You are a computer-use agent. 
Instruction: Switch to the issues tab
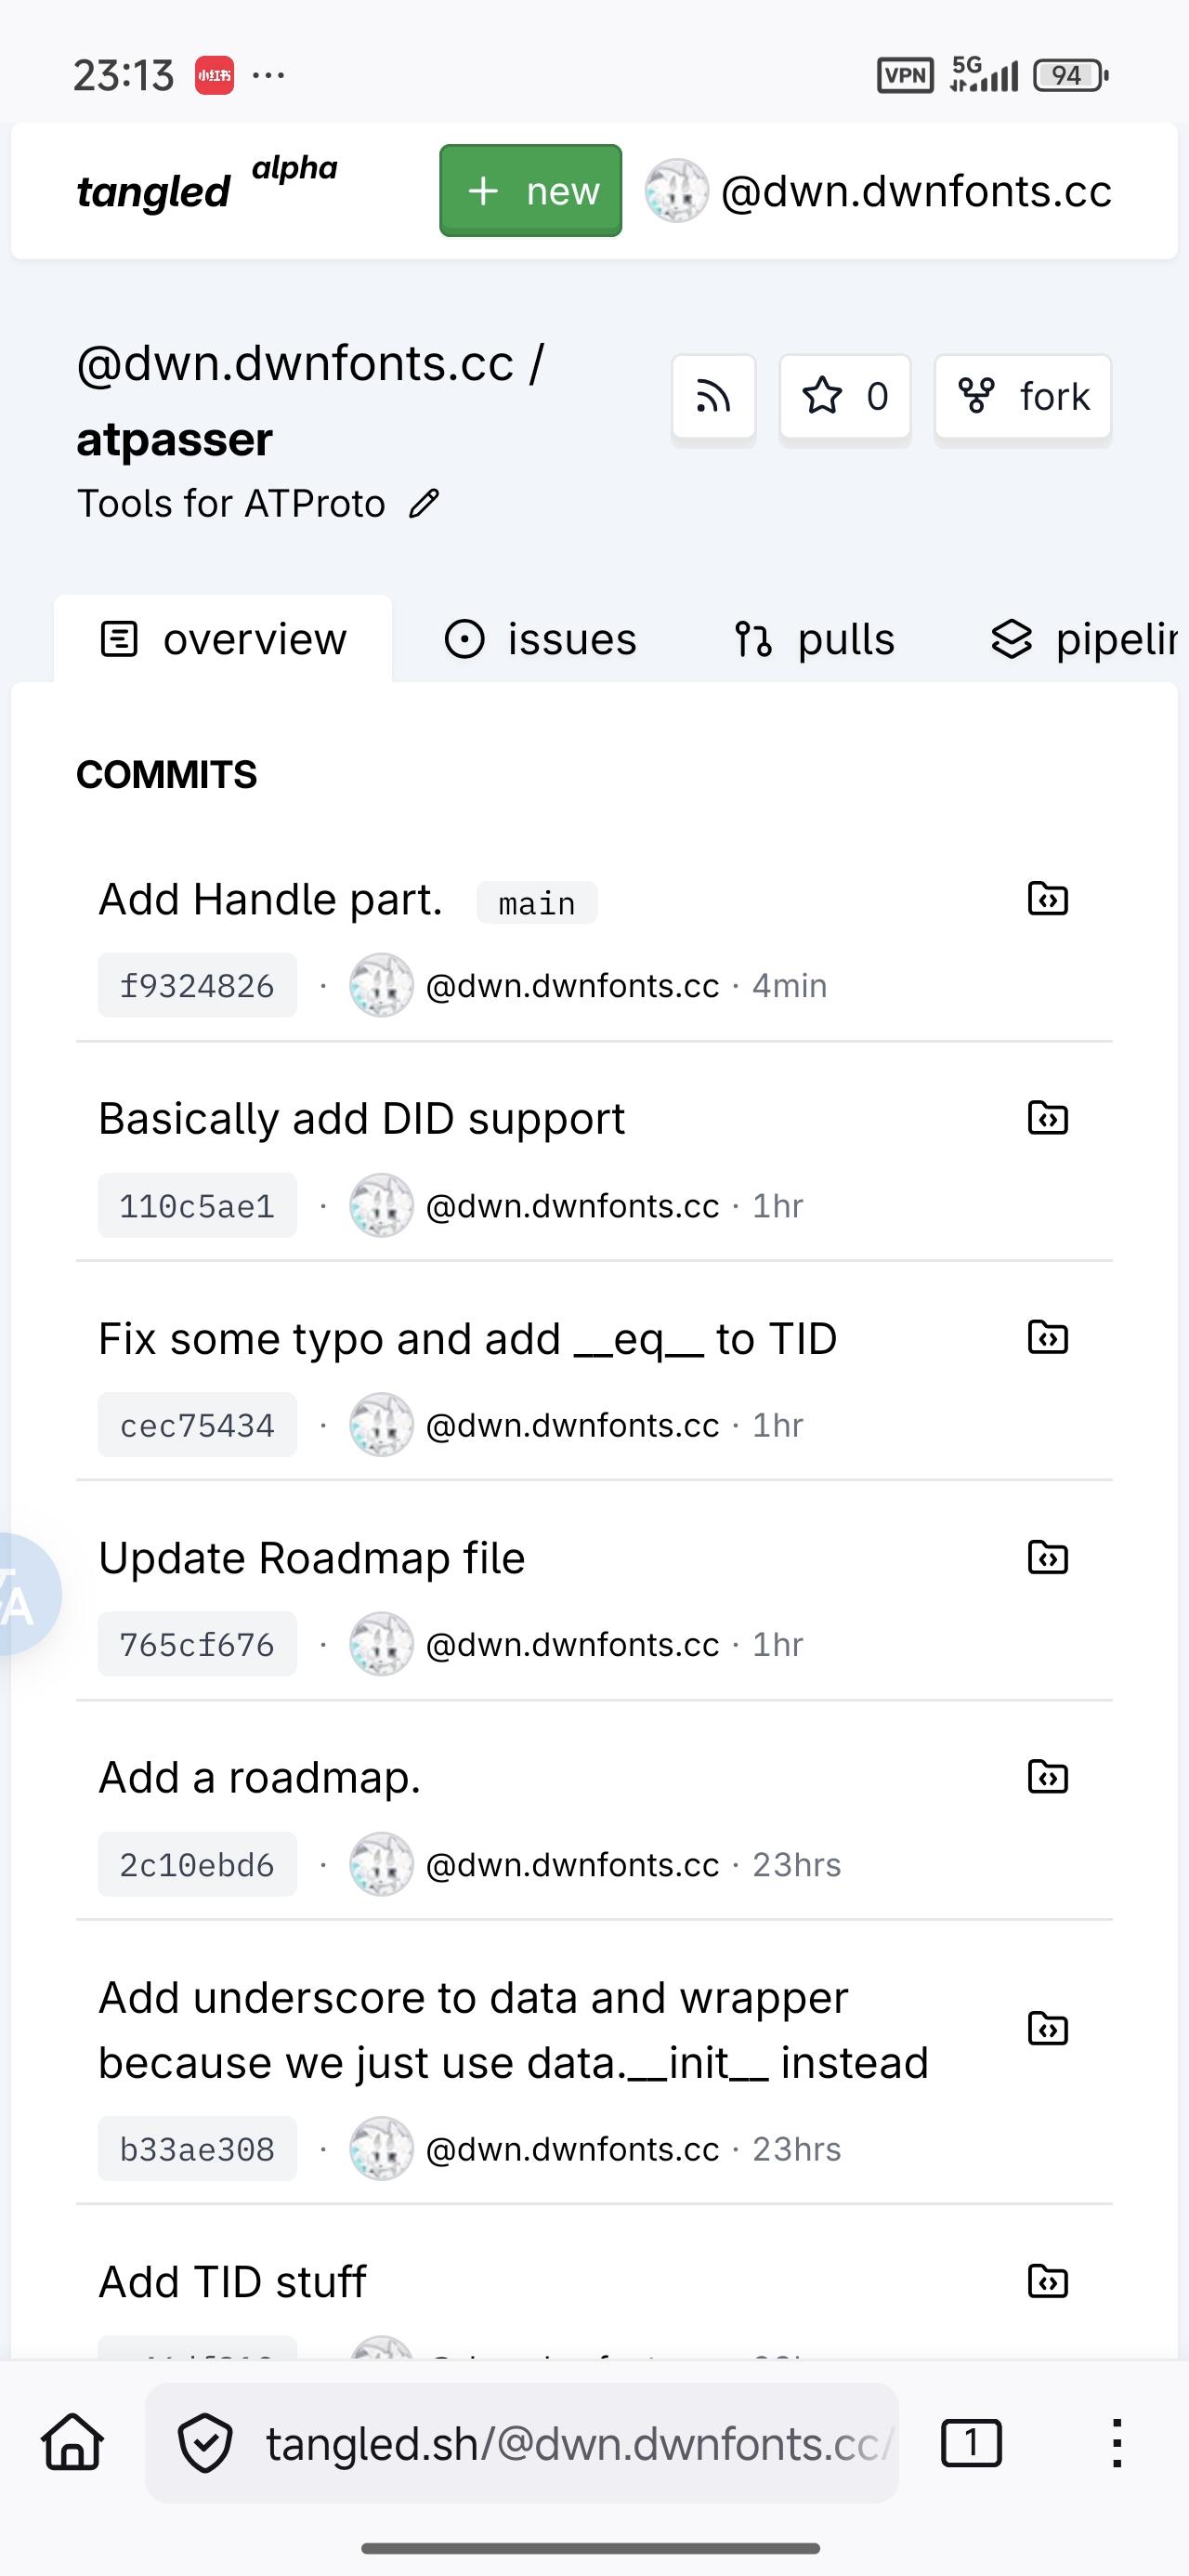540,639
